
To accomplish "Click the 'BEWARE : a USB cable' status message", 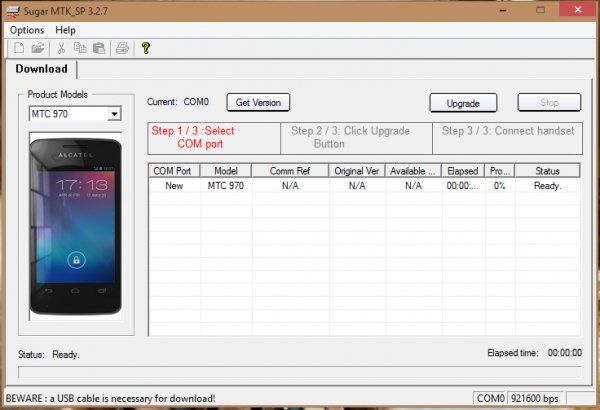I will tap(111, 399).
